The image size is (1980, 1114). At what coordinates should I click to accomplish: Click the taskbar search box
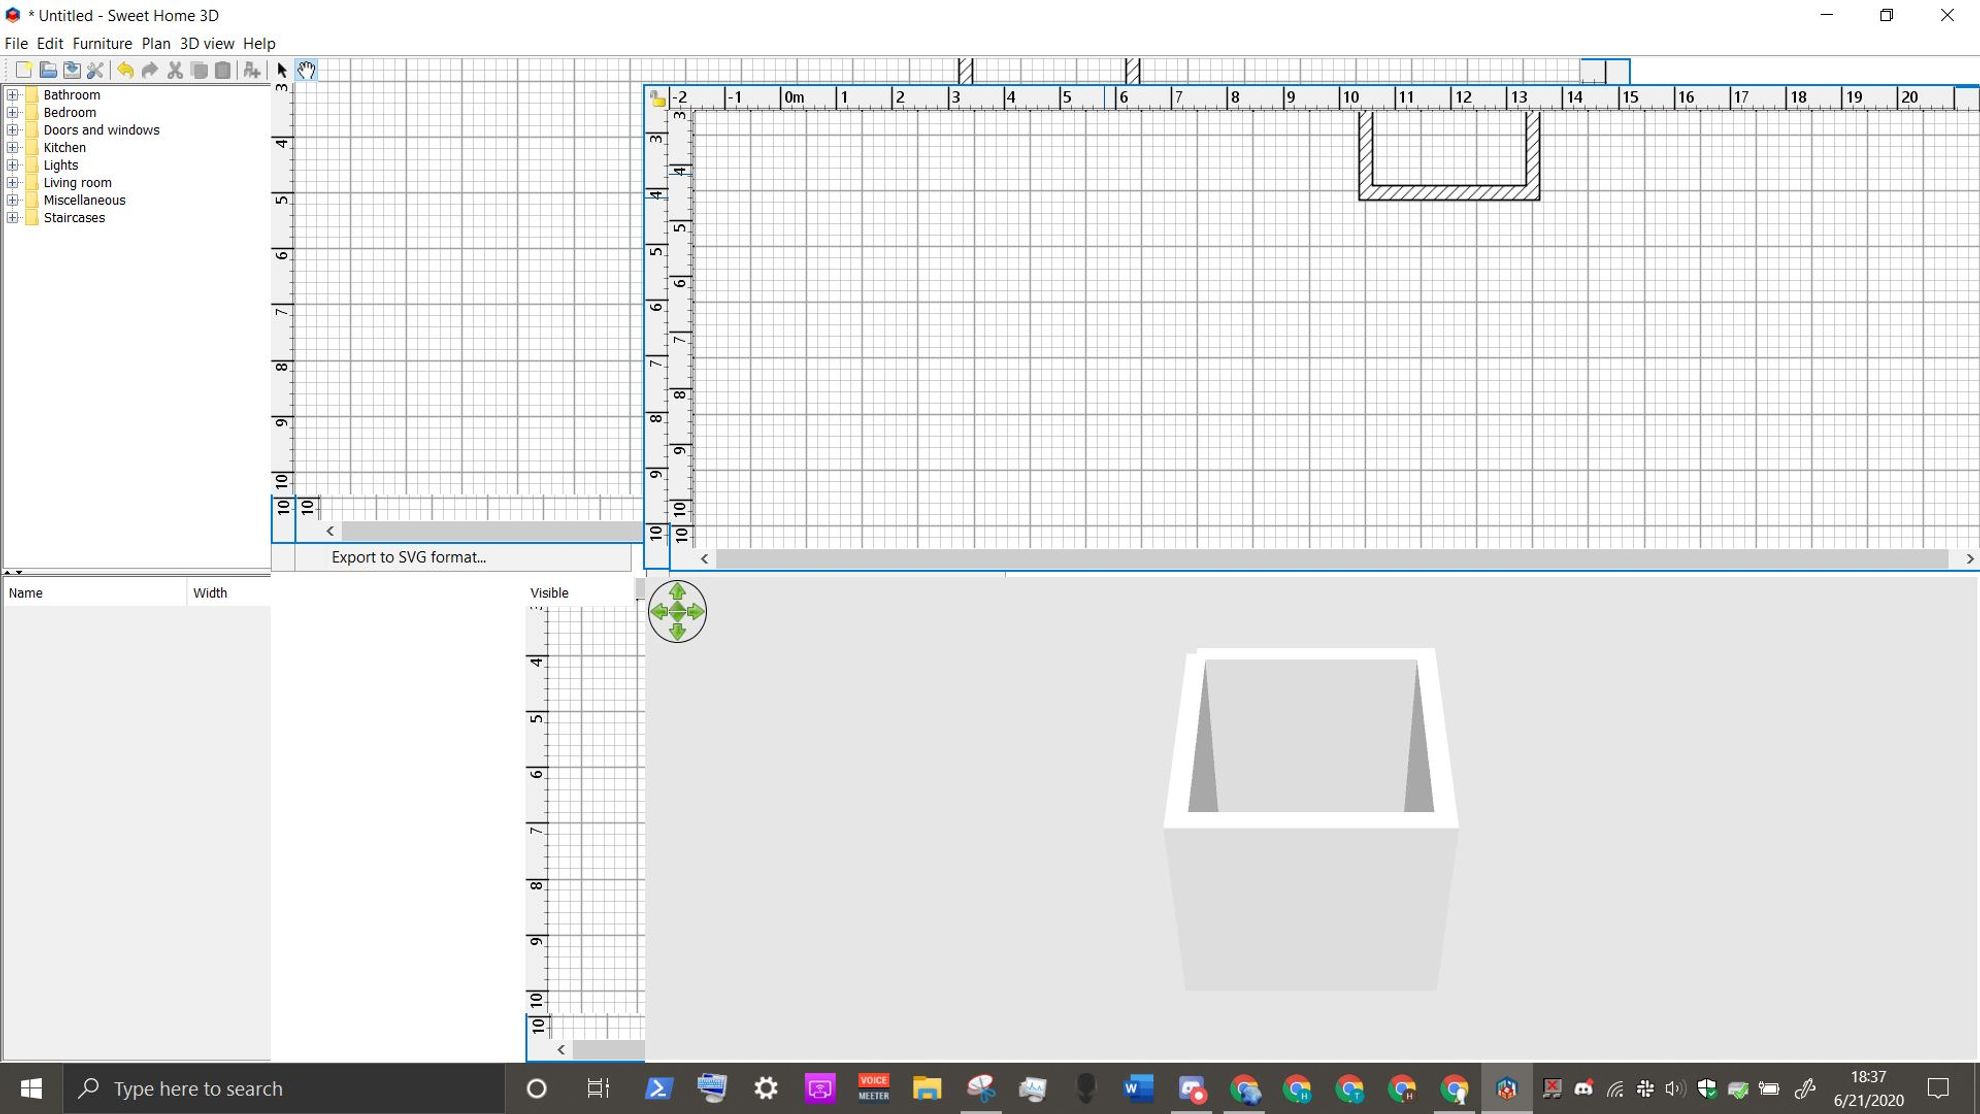[284, 1088]
